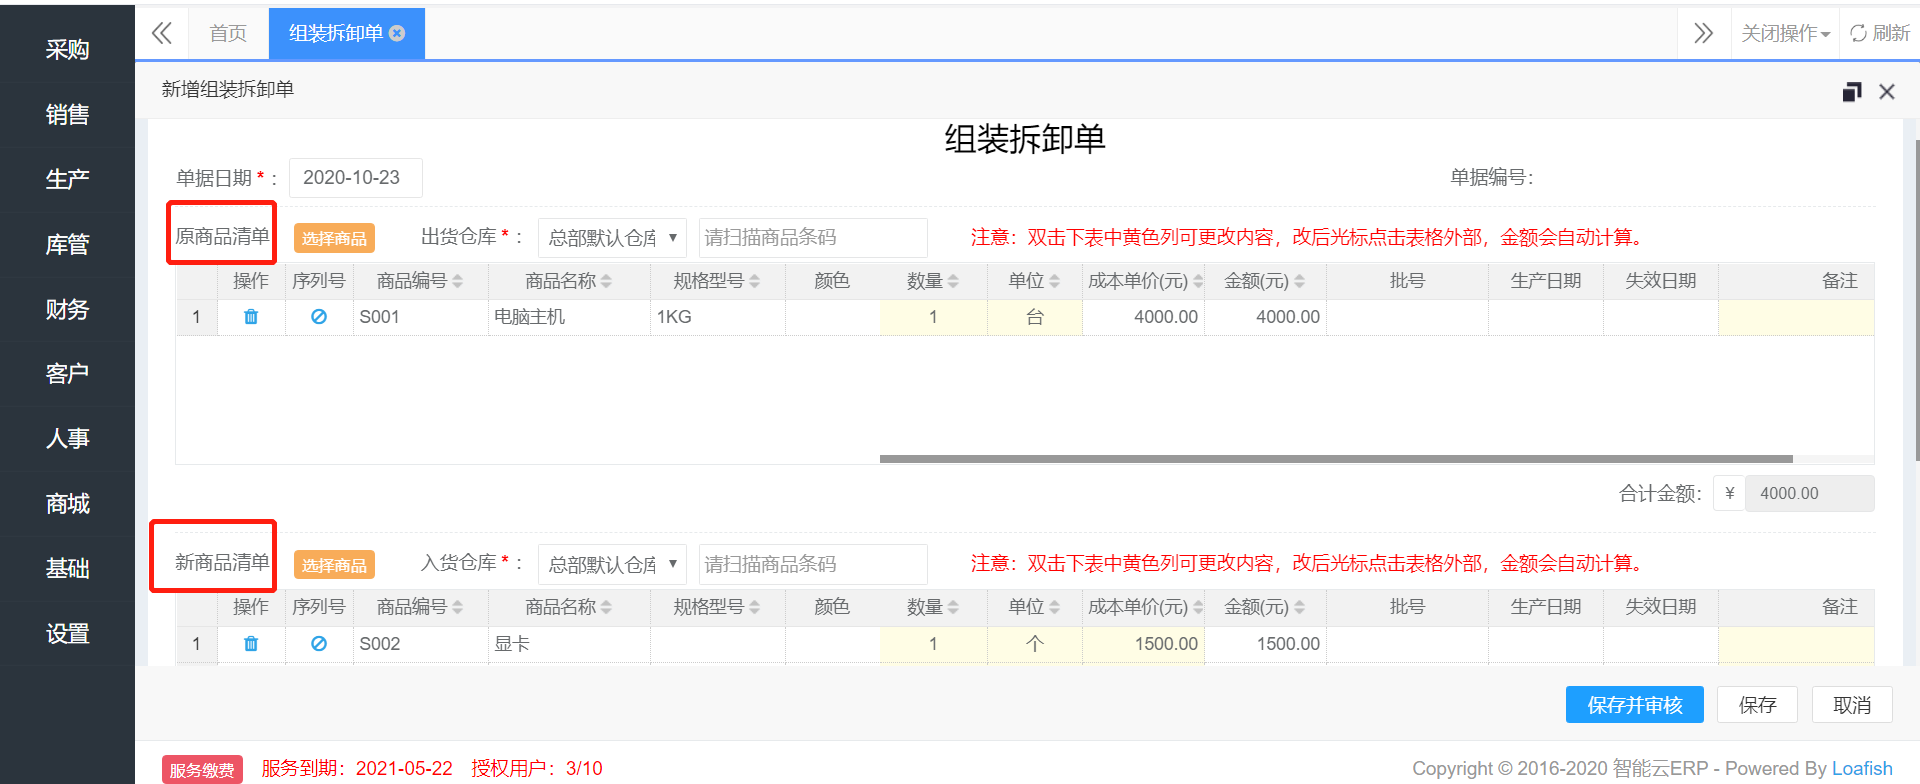Viewport: 1920px width, 784px height.
Task: Sort new product list by 数量
Action: point(953,607)
